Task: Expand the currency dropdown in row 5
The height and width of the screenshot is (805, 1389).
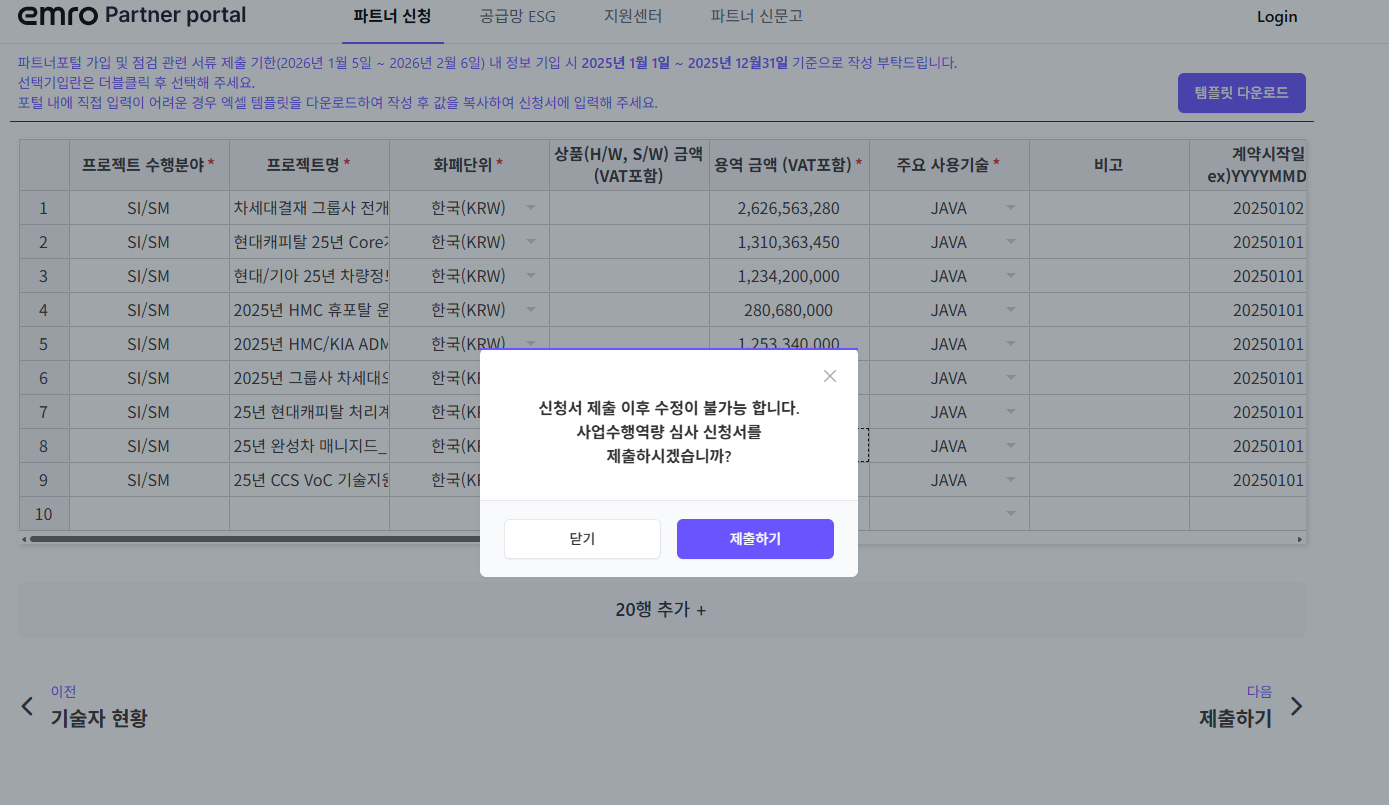Action: [530, 343]
